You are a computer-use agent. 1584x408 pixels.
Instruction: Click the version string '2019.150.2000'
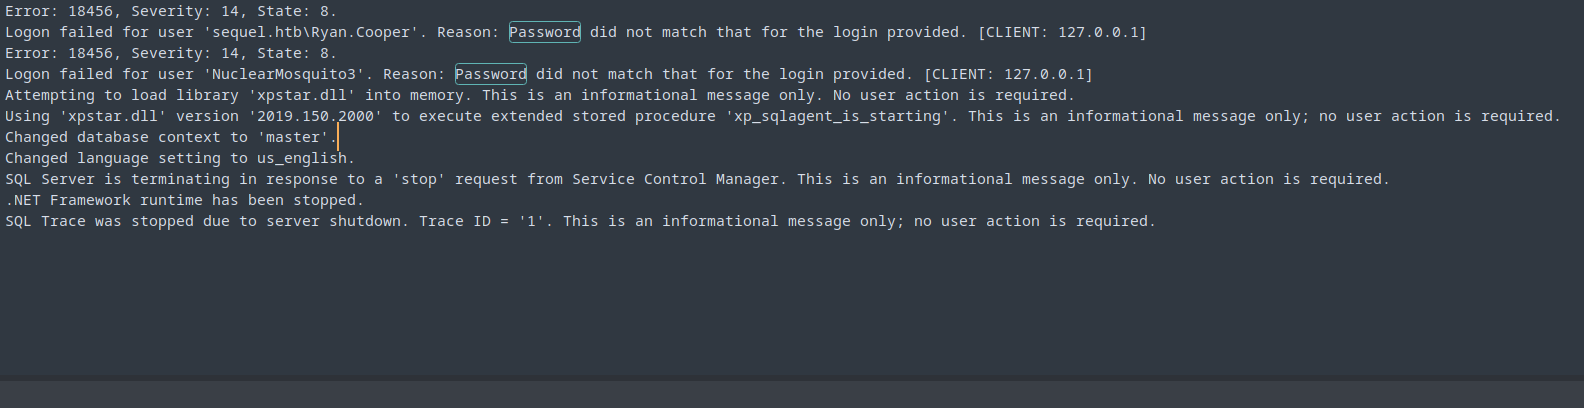315,116
